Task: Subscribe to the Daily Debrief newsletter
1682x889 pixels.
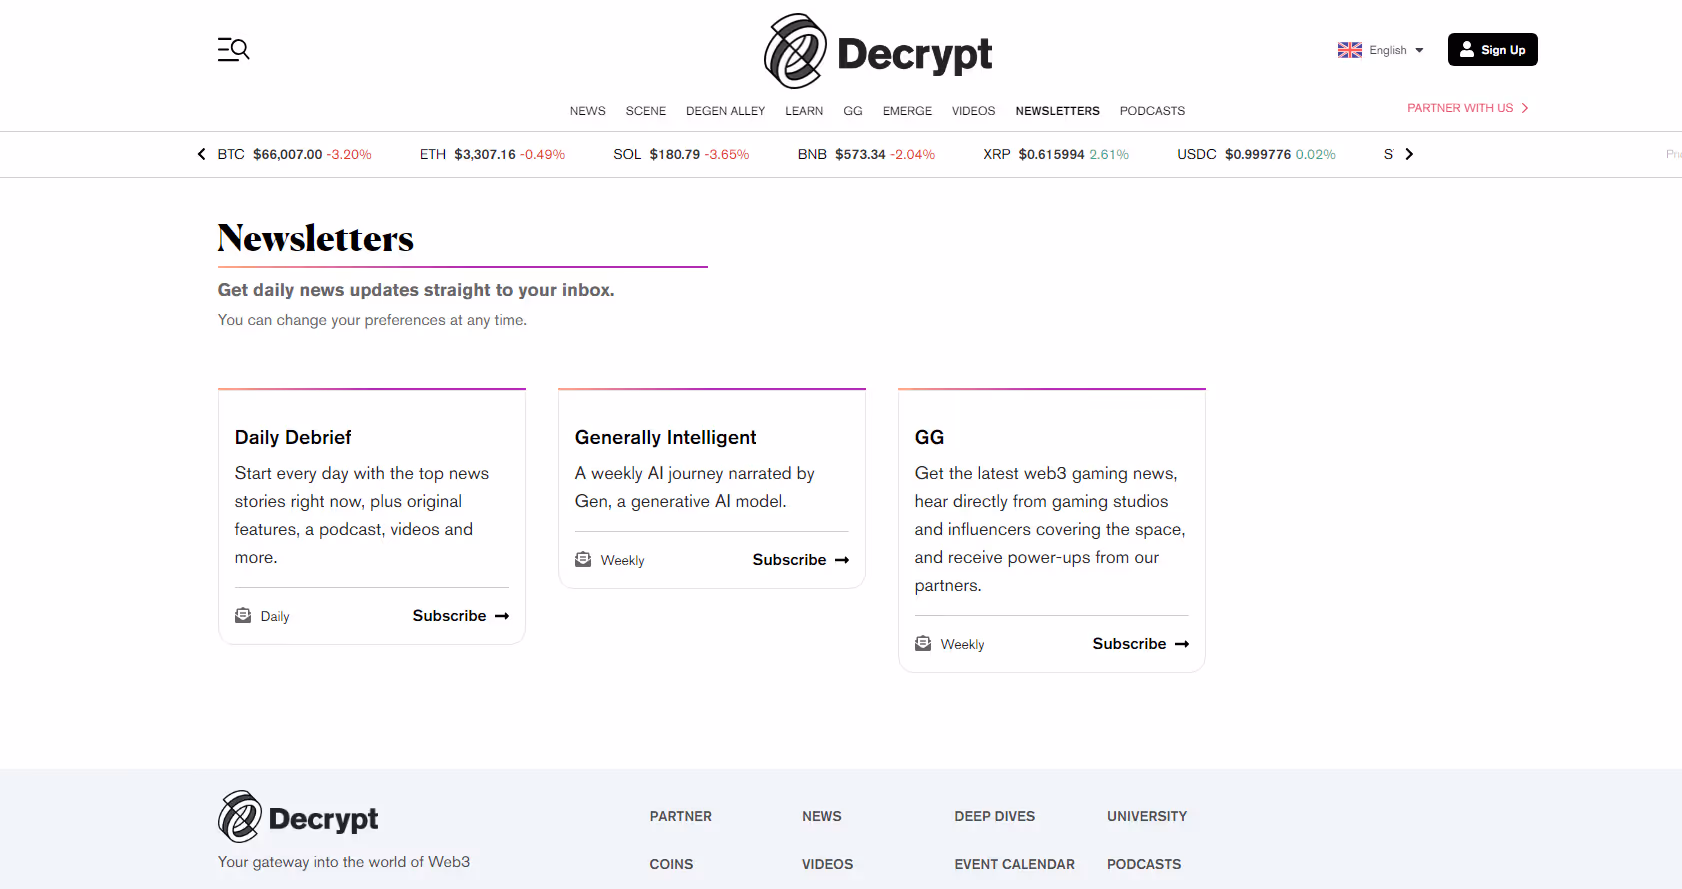Action: point(461,616)
